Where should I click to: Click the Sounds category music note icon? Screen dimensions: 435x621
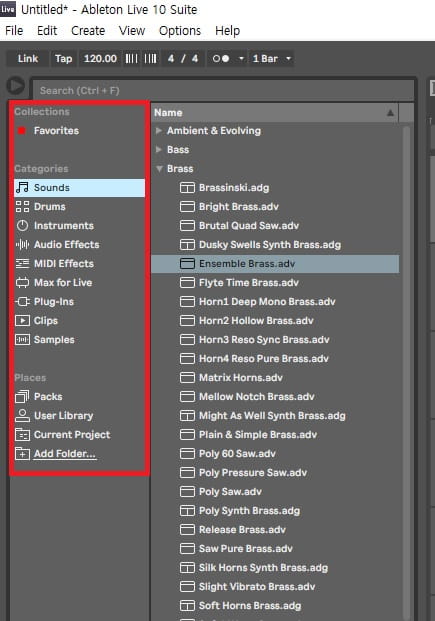(x=22, y=188)
